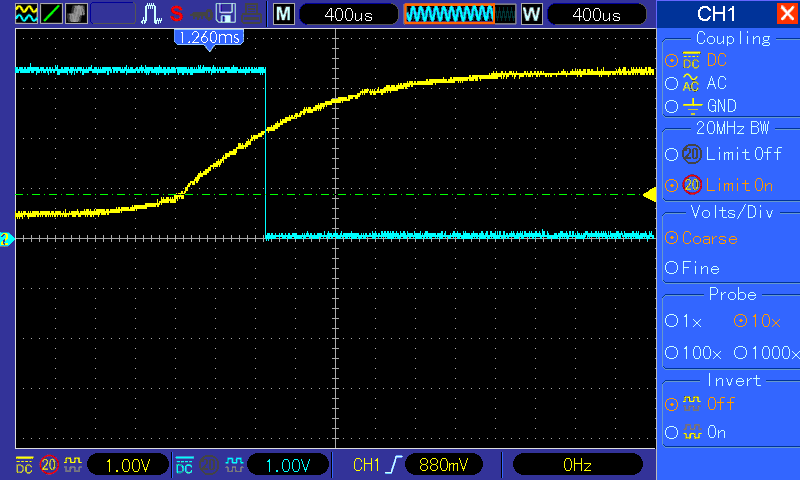800x480 pixels.
Task: Click the CH1 red bandwidth limit 20 icon
Action: coord(49,465)
